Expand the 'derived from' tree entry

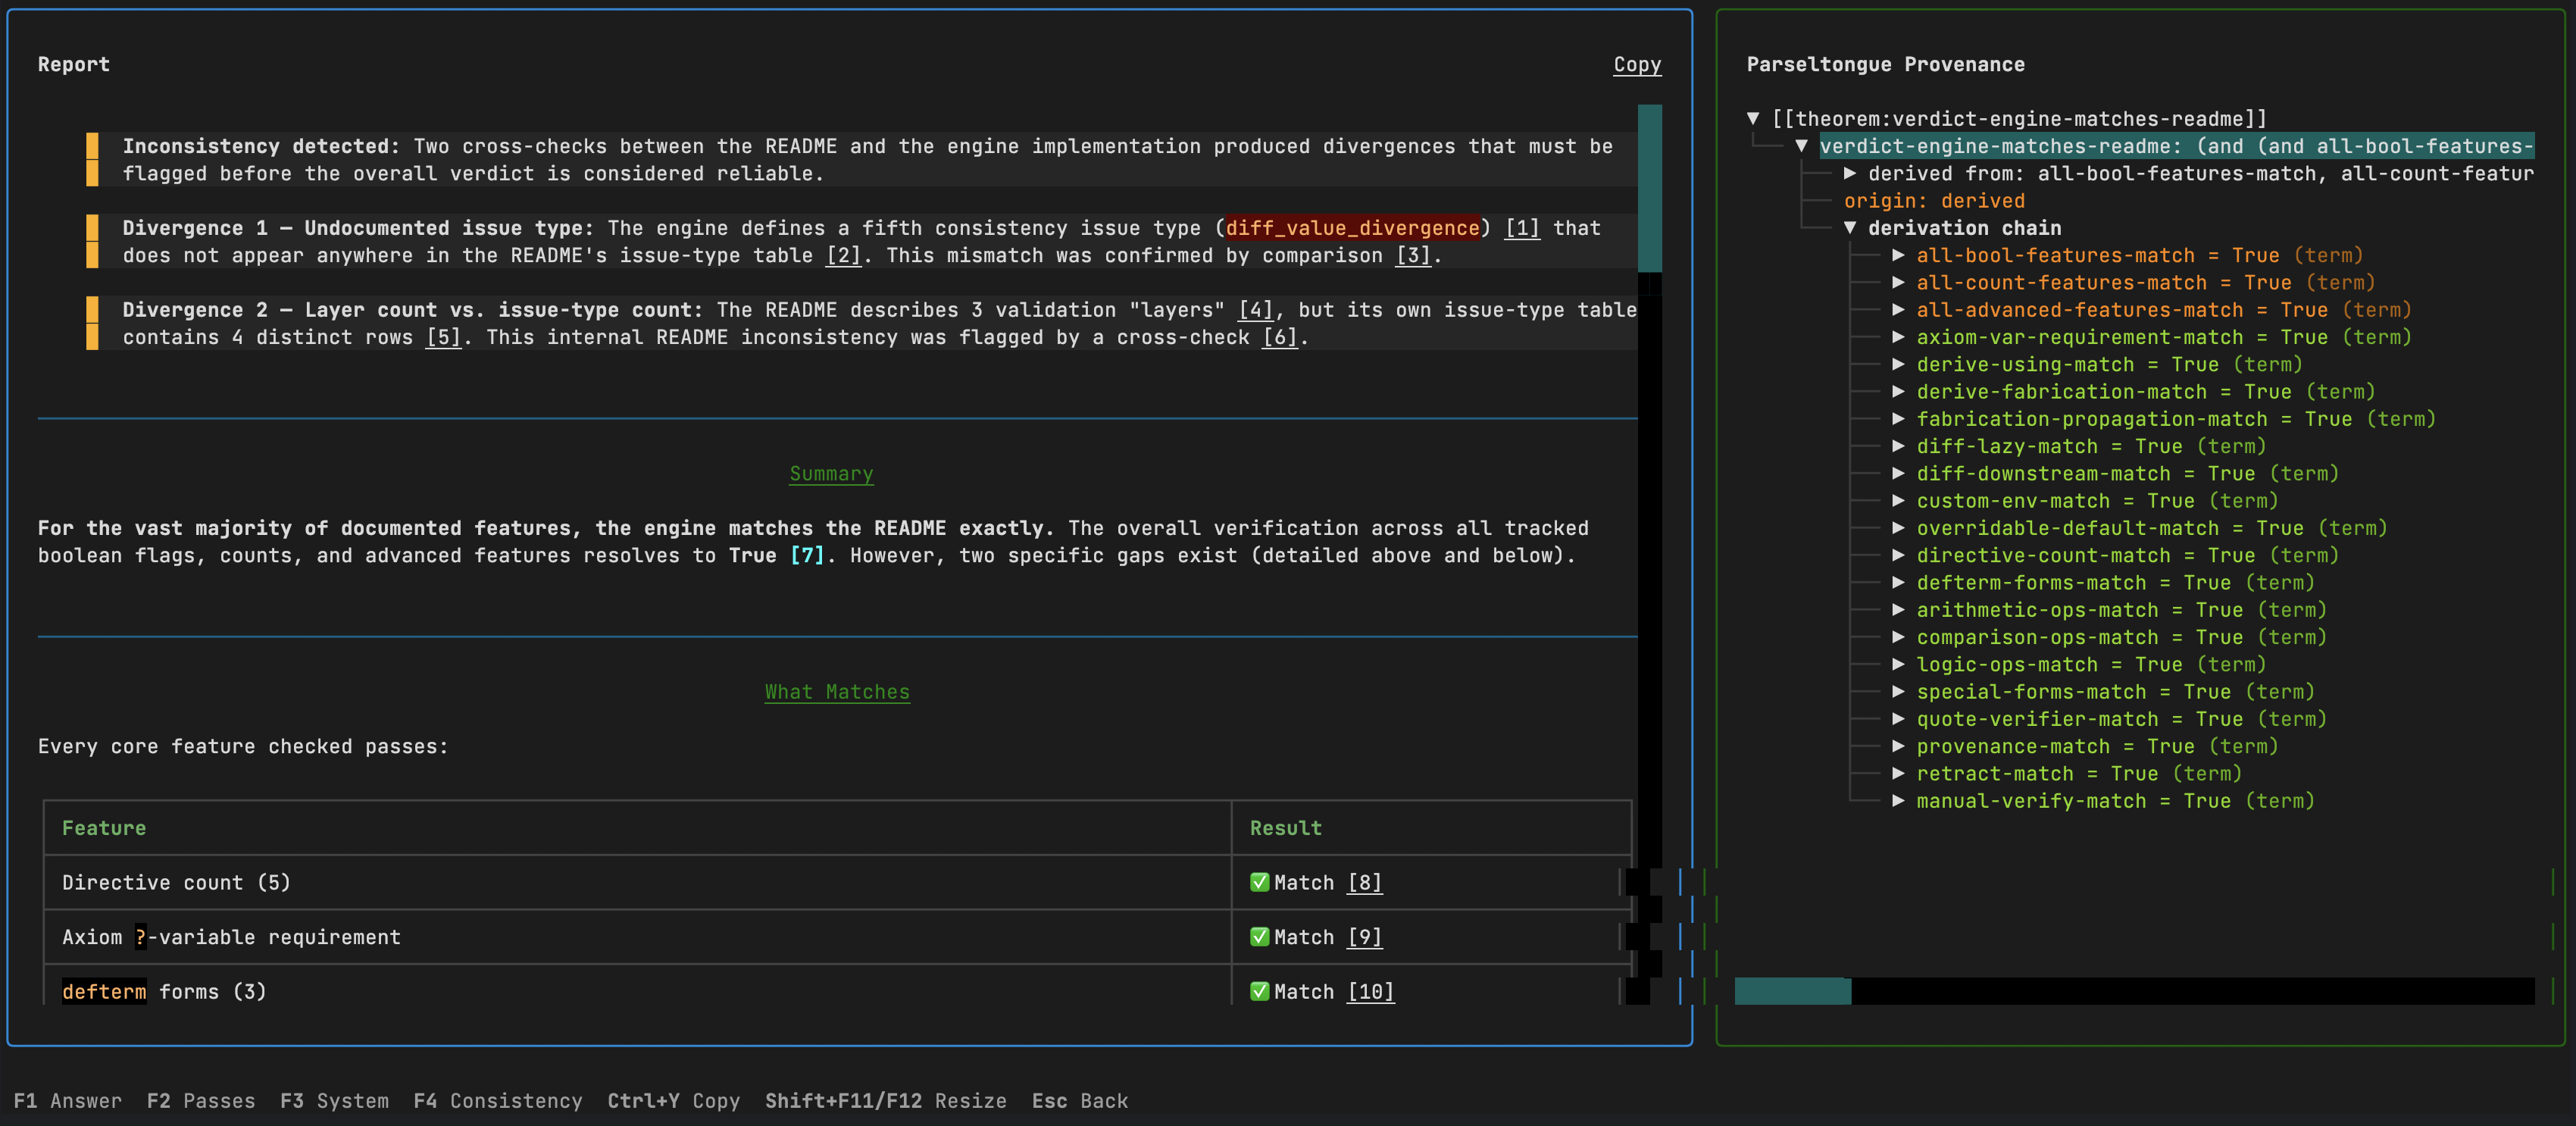point(1850,174)
